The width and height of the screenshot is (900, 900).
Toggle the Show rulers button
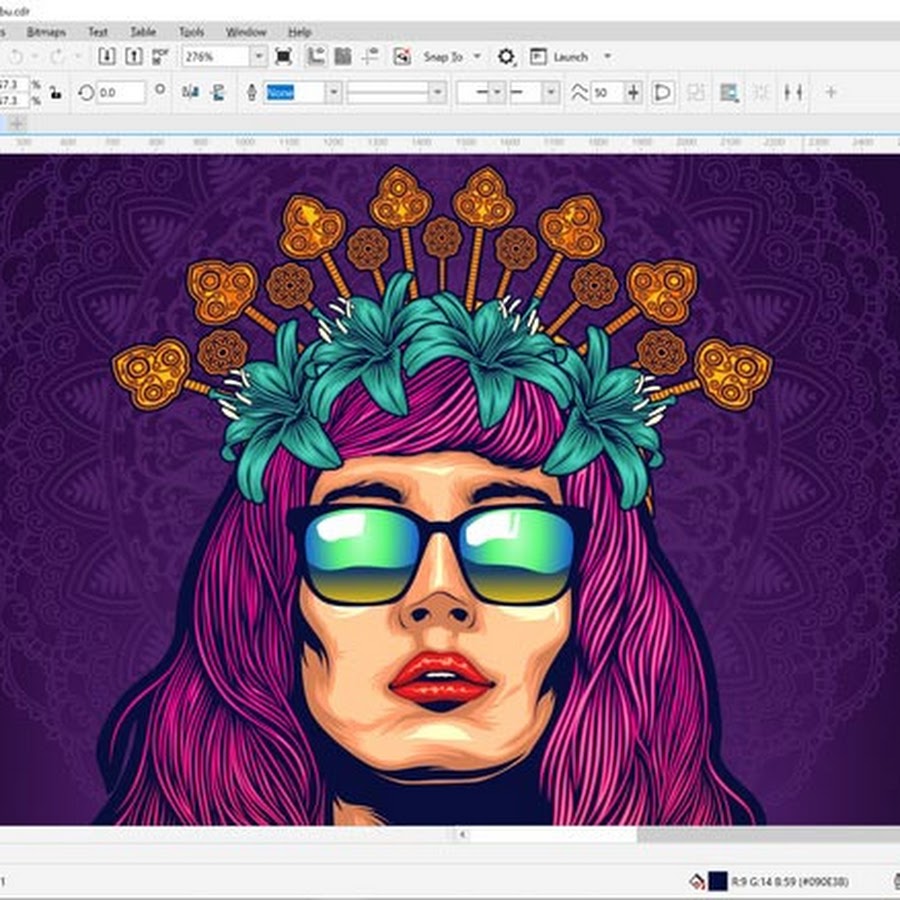tap(317, 56)
